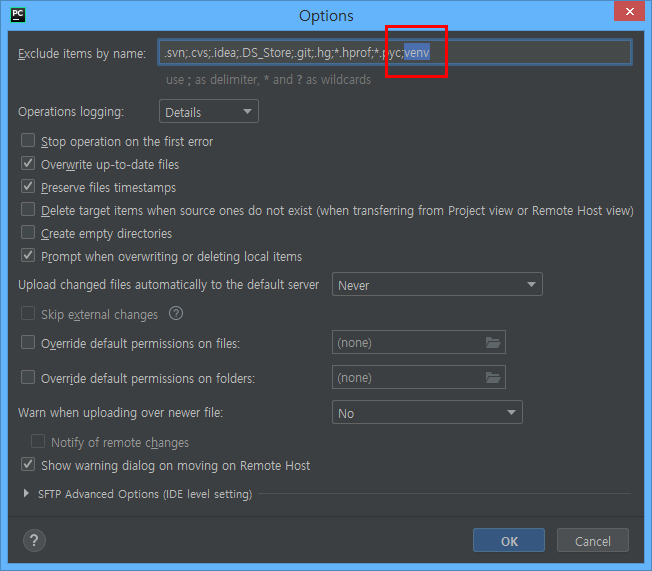The width and height of the screenshot is (652, 571).
Task: Check Skip external changes box
Action: (28, 314)
